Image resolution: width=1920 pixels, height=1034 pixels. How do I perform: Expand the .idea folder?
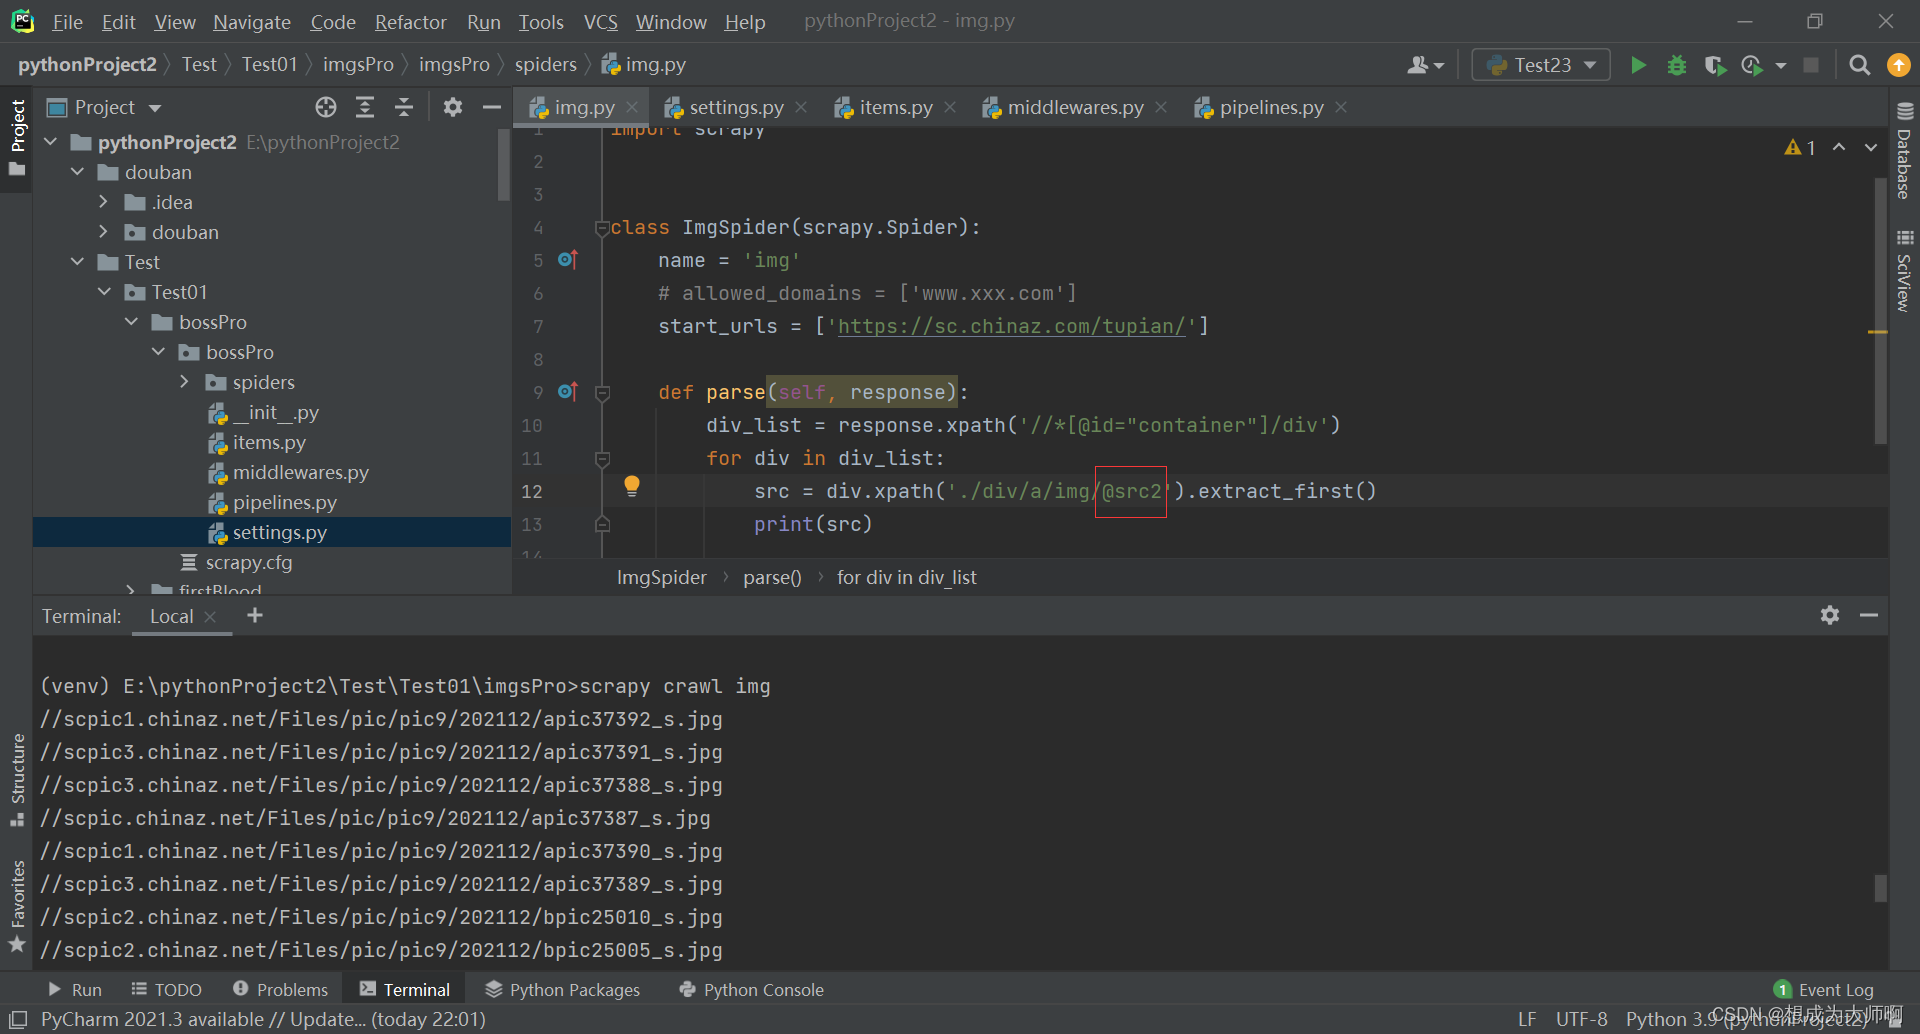[104, 202]
